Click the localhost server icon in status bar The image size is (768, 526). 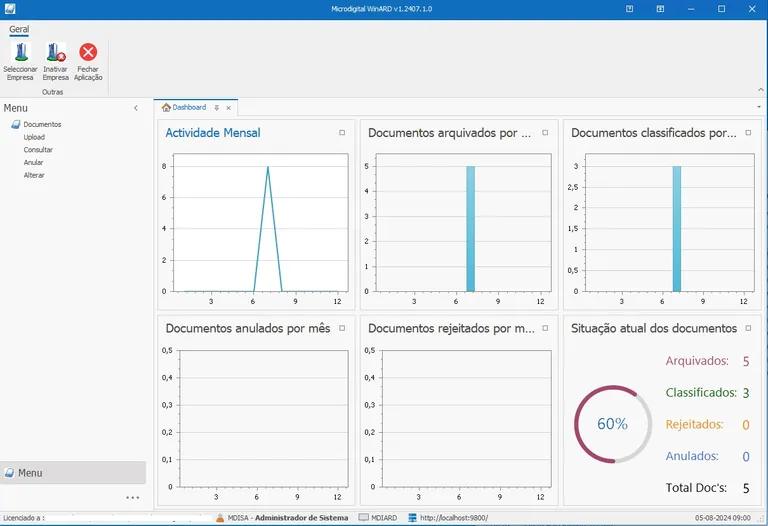[x=412, y=518]
